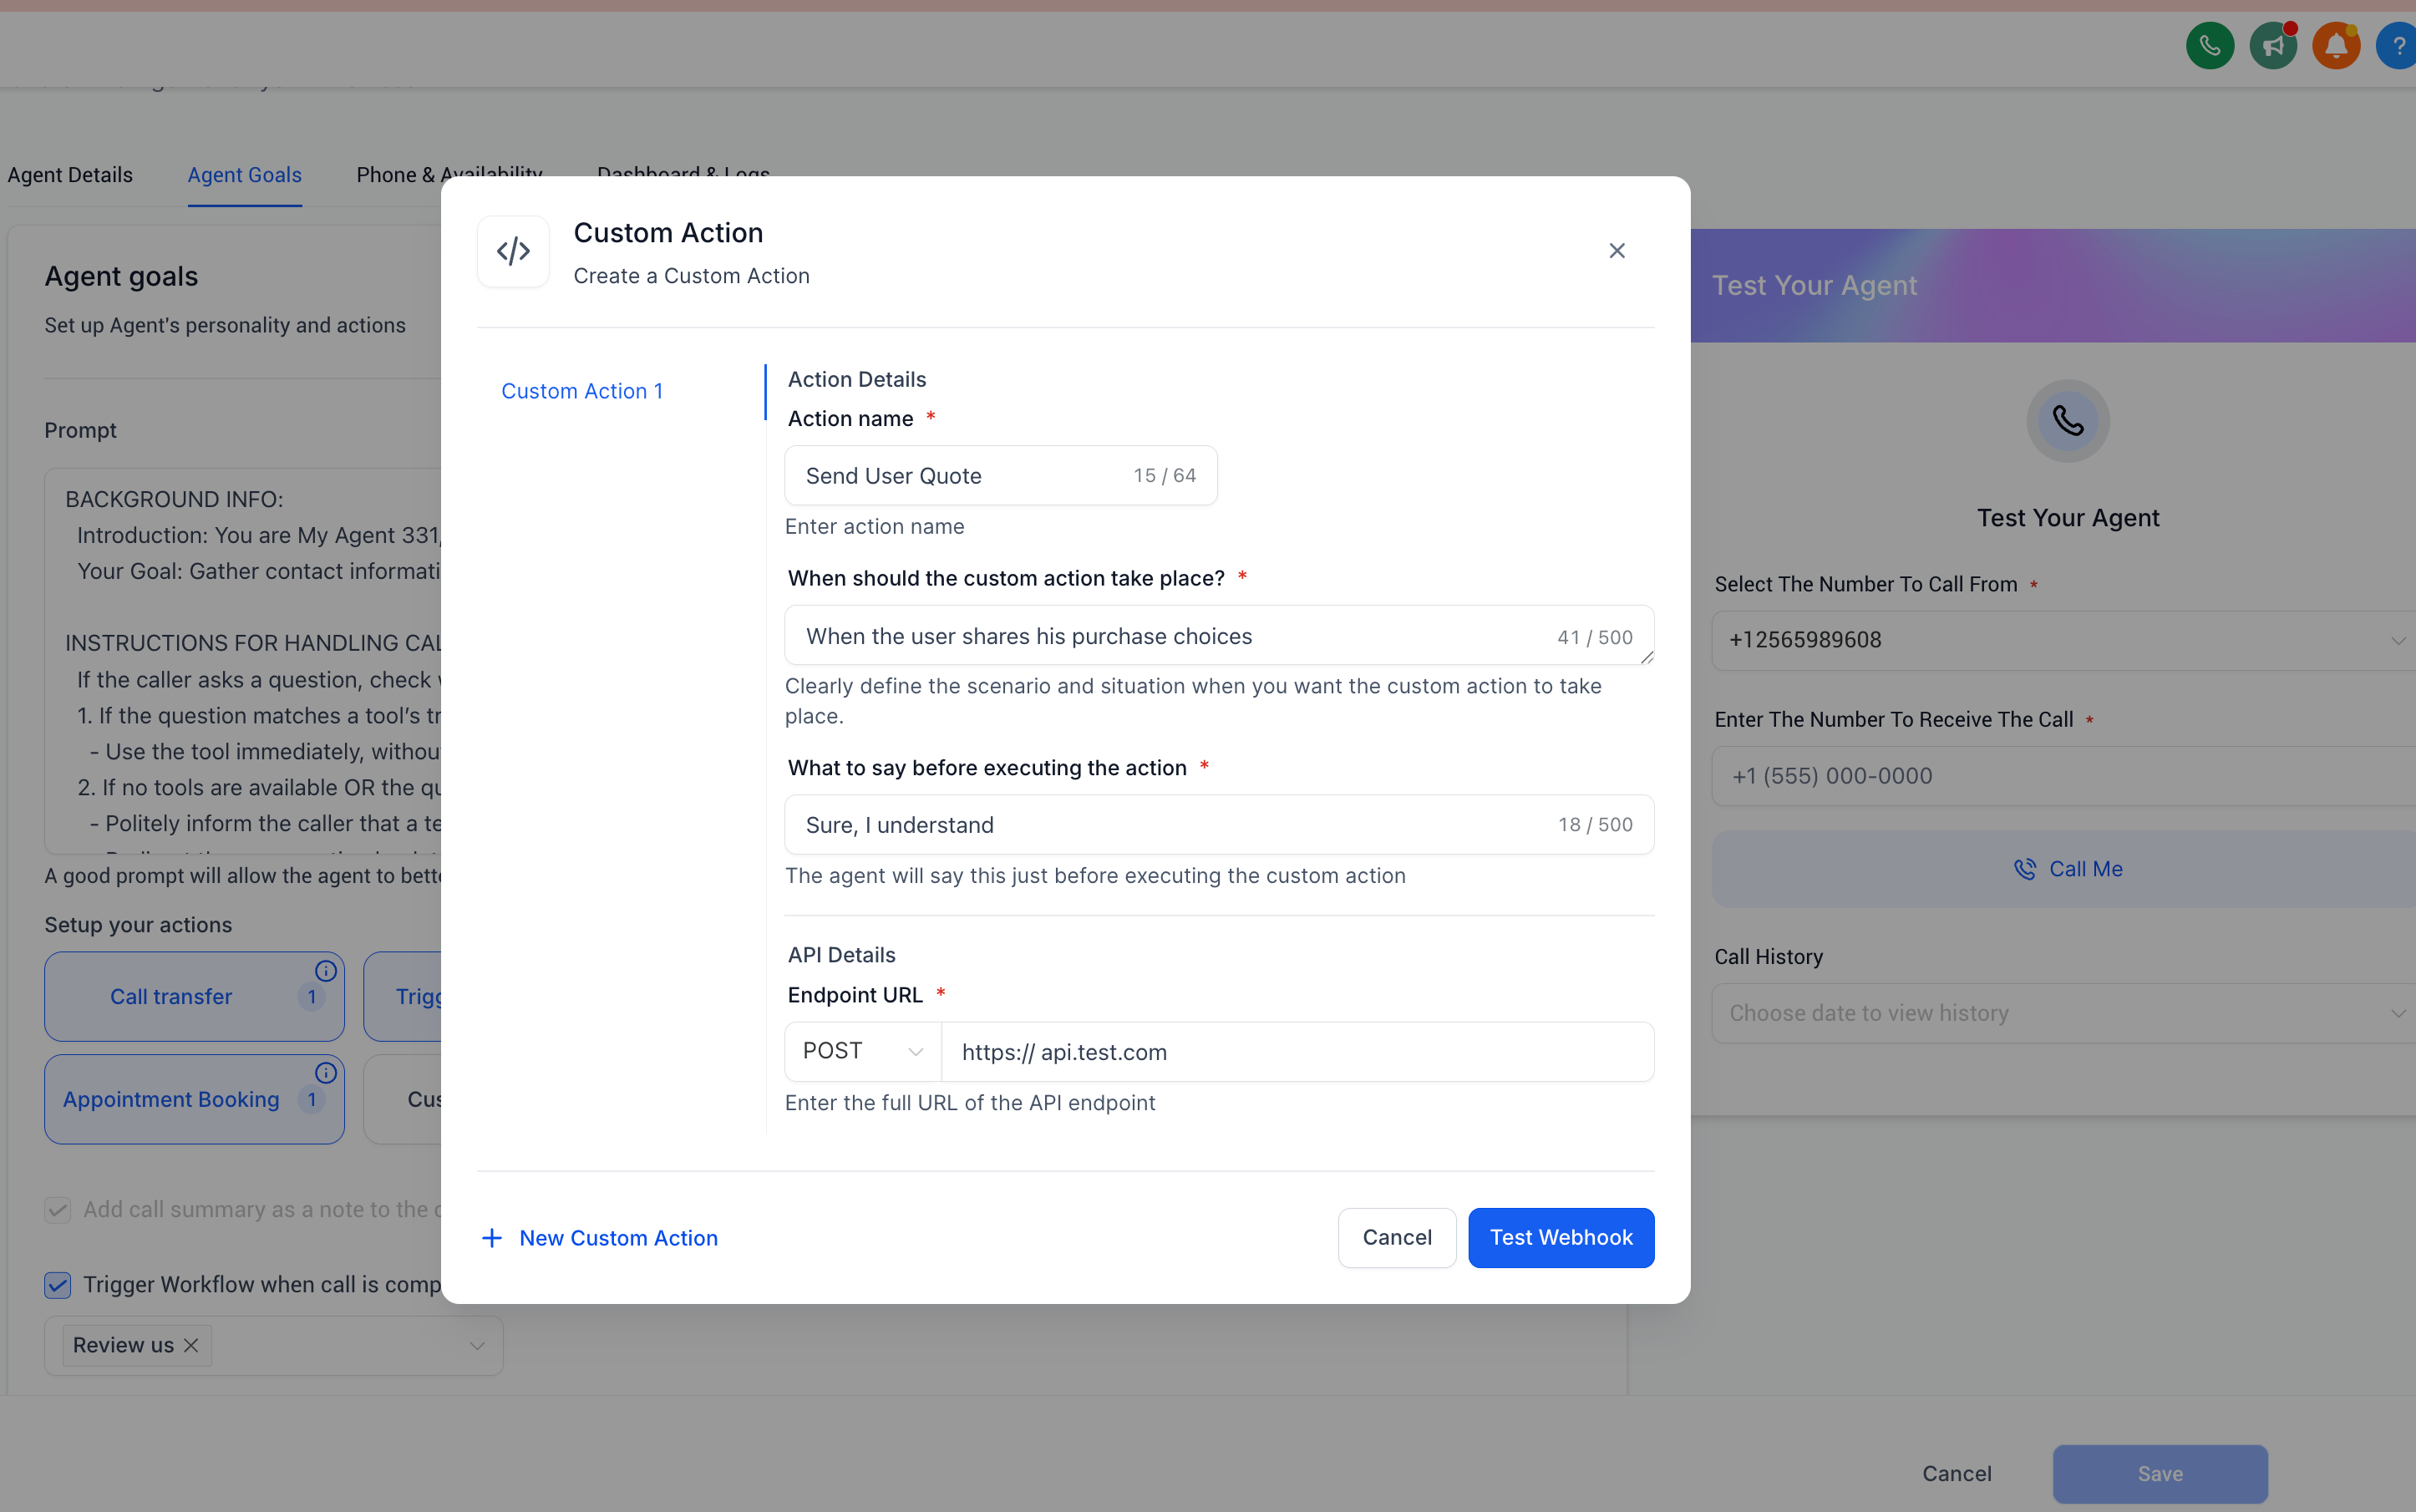Click the code brackets Custom Action icon
Screen dimensions: 2416x1512
click(x=513, y=251)
